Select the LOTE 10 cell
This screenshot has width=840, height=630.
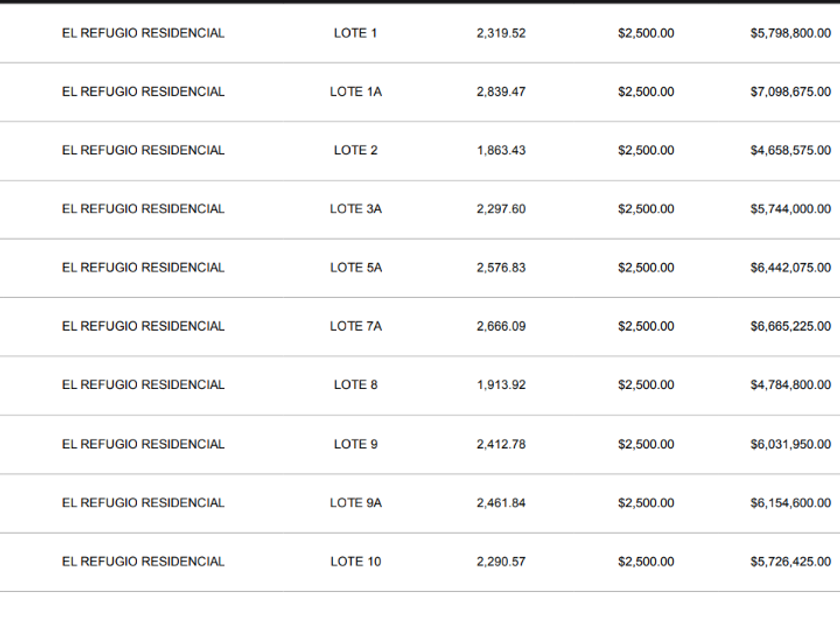pos(355,562)
